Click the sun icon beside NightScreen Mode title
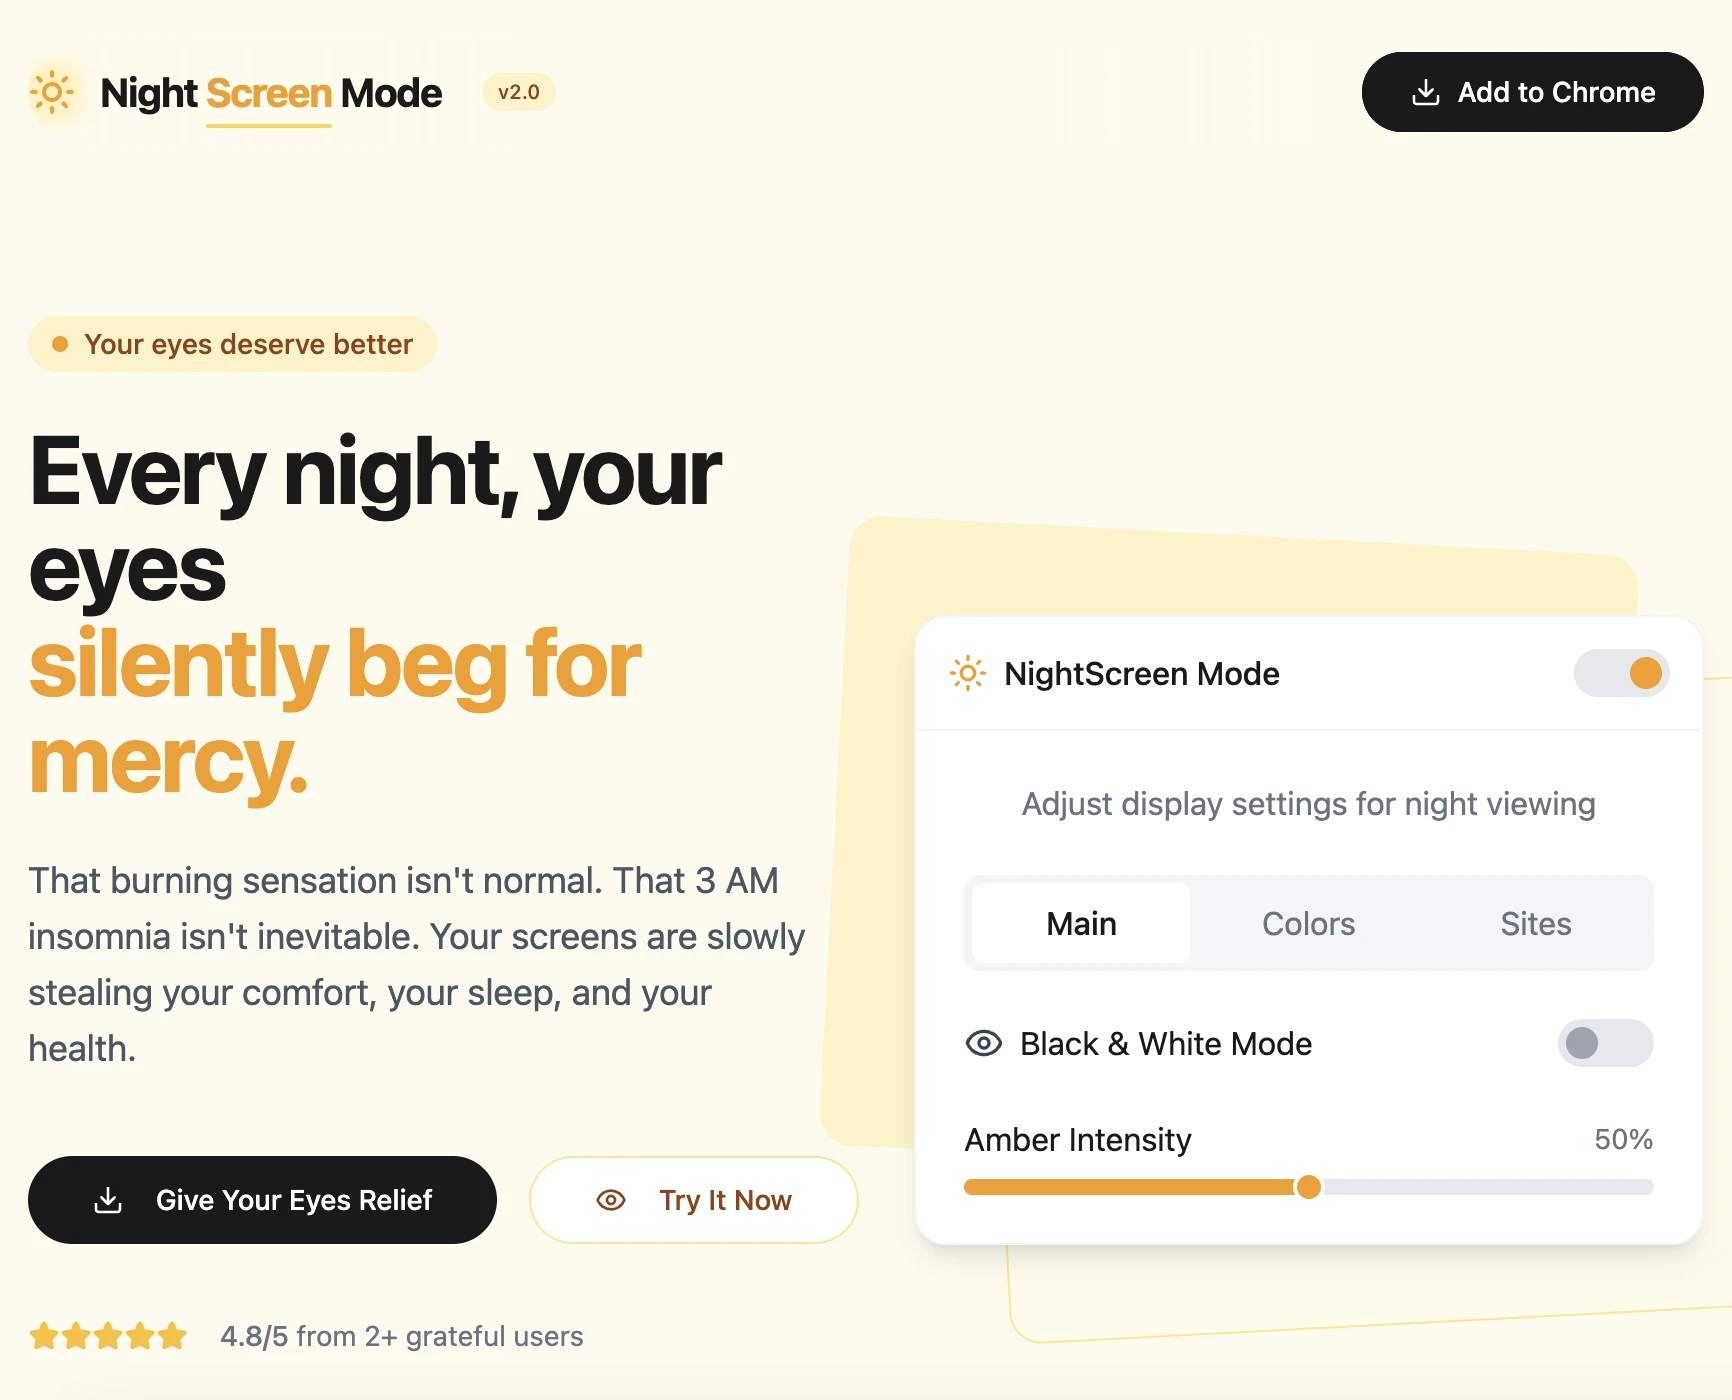This screenshot has height=1400, width=1732. pos(967,674)
